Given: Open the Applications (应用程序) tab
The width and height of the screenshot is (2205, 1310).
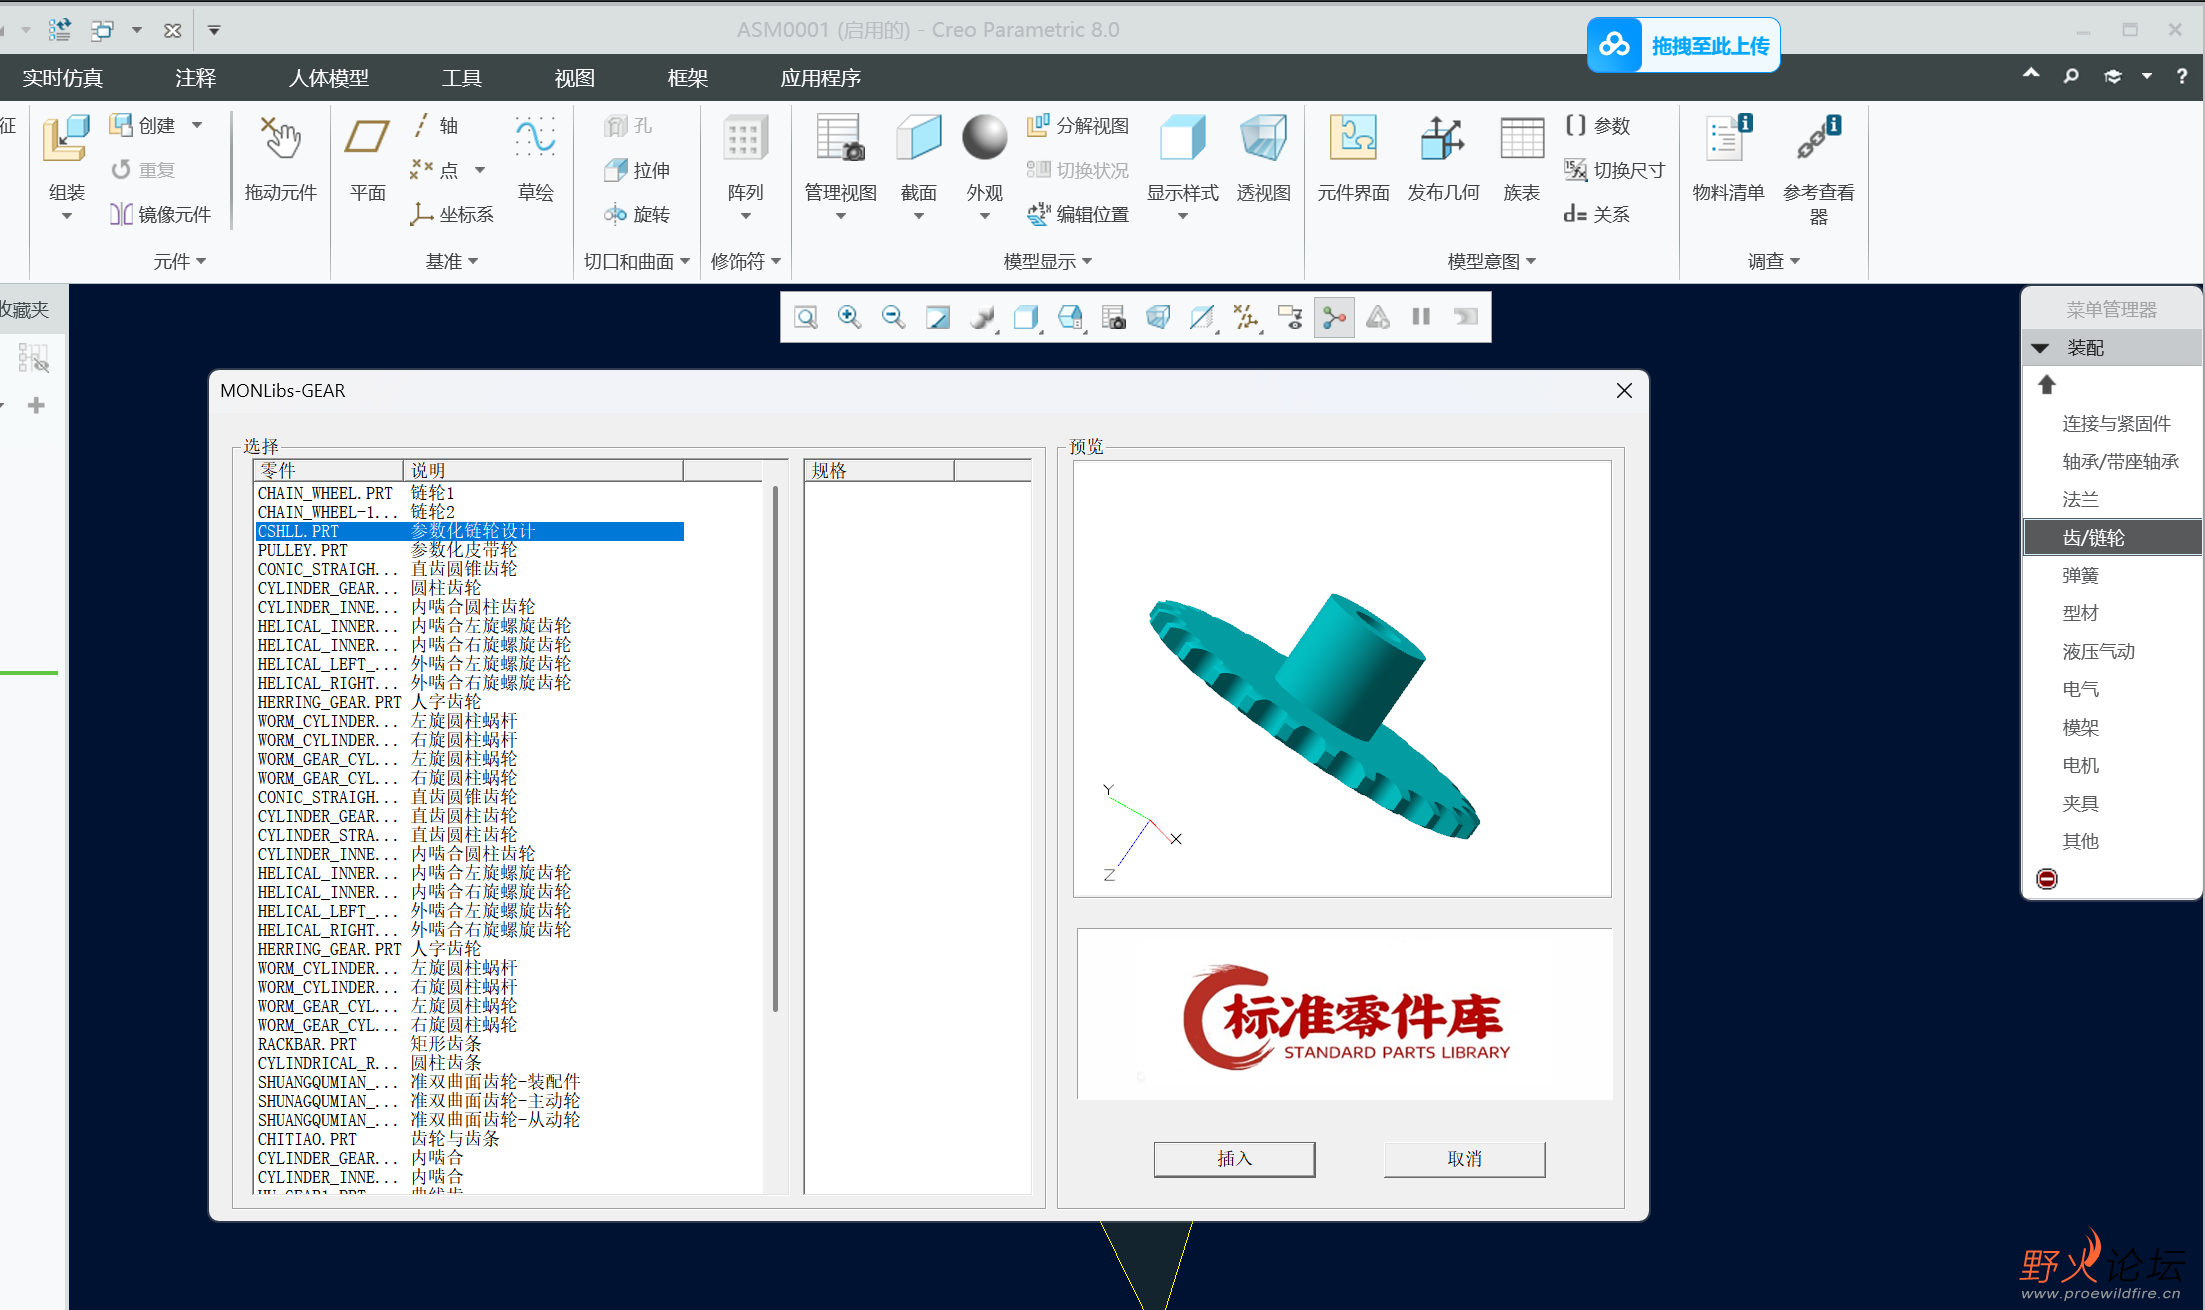Looking at the screenshot, I should click(821, 78).
